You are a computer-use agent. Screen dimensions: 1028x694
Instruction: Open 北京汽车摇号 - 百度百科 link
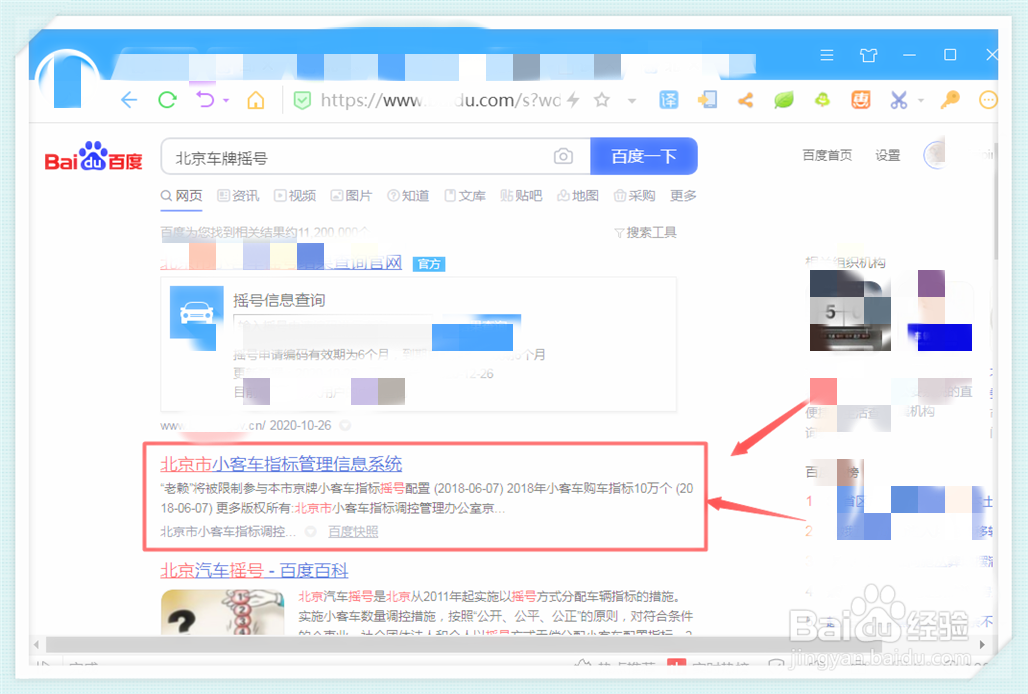254,570
